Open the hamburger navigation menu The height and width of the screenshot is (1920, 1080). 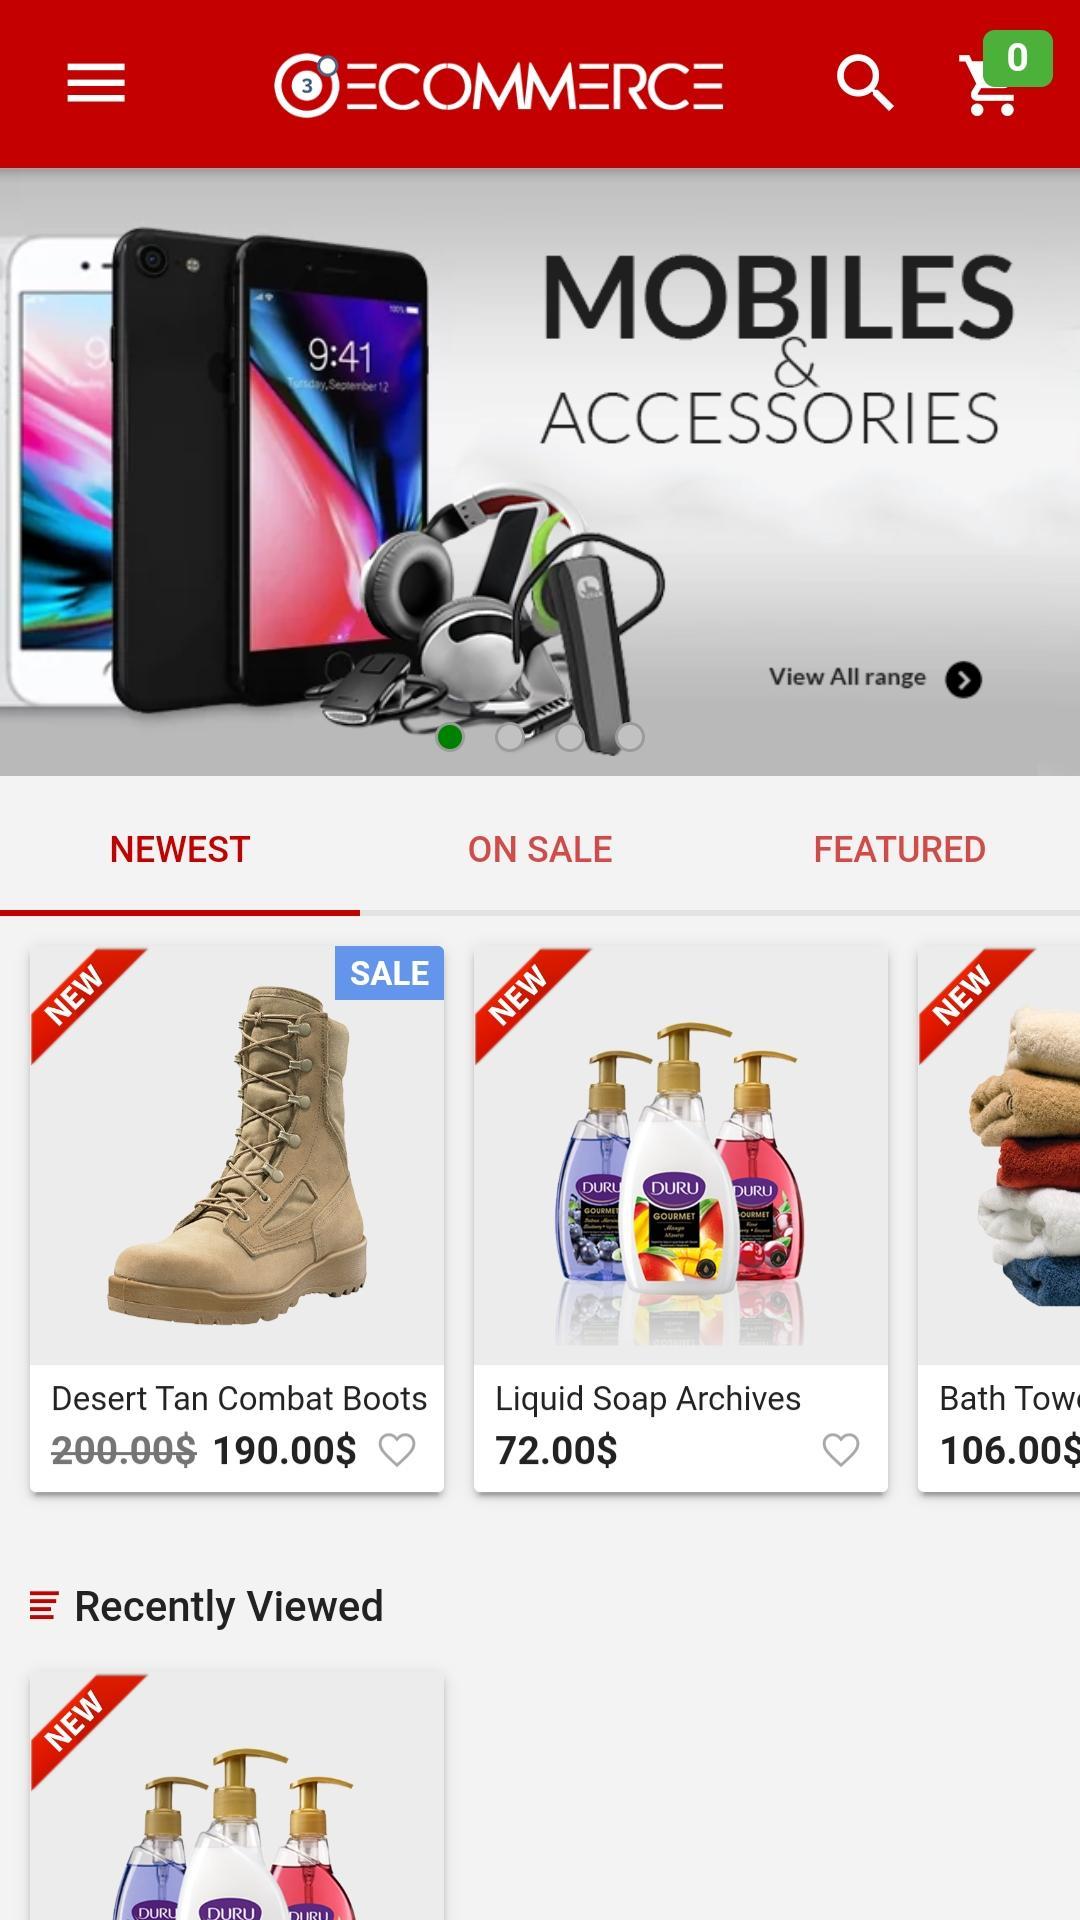tap(96, 83)
